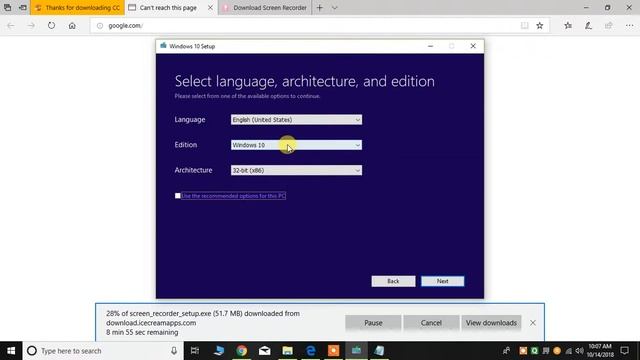The height and width of the screenshot is (360, 640).
Task: Open File Explorer from taskbar
Action: click(x=287, y=351)
